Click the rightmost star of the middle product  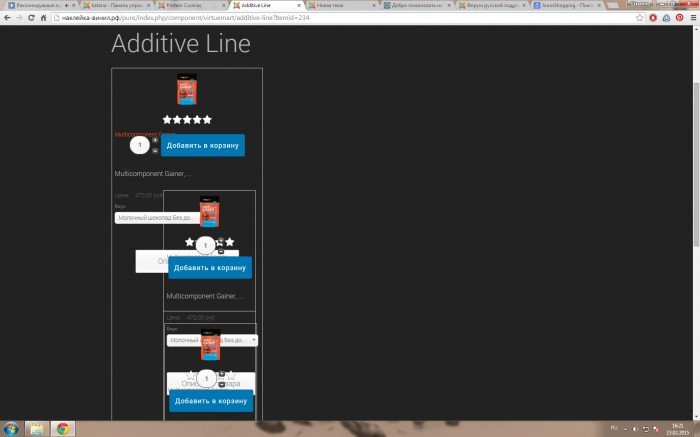[229, 242]
